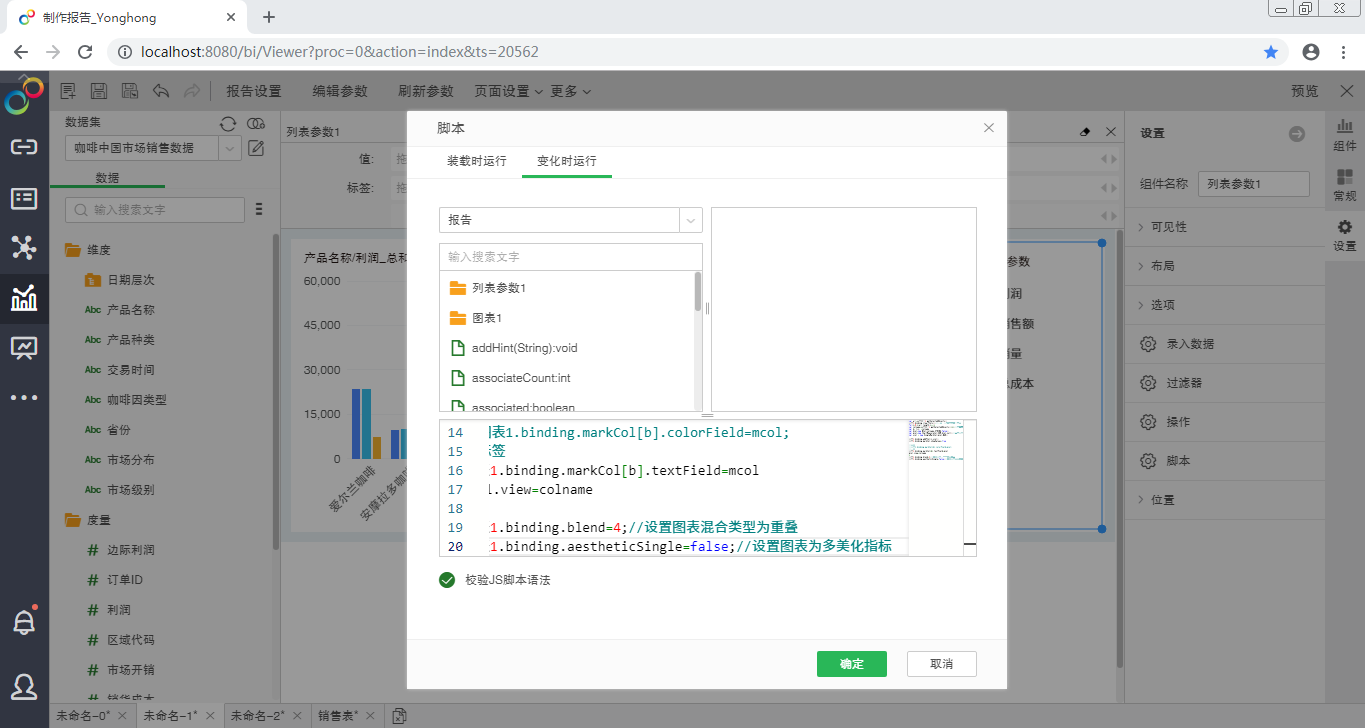Switch to the 装载时运行 tab

tap(476, 161)
